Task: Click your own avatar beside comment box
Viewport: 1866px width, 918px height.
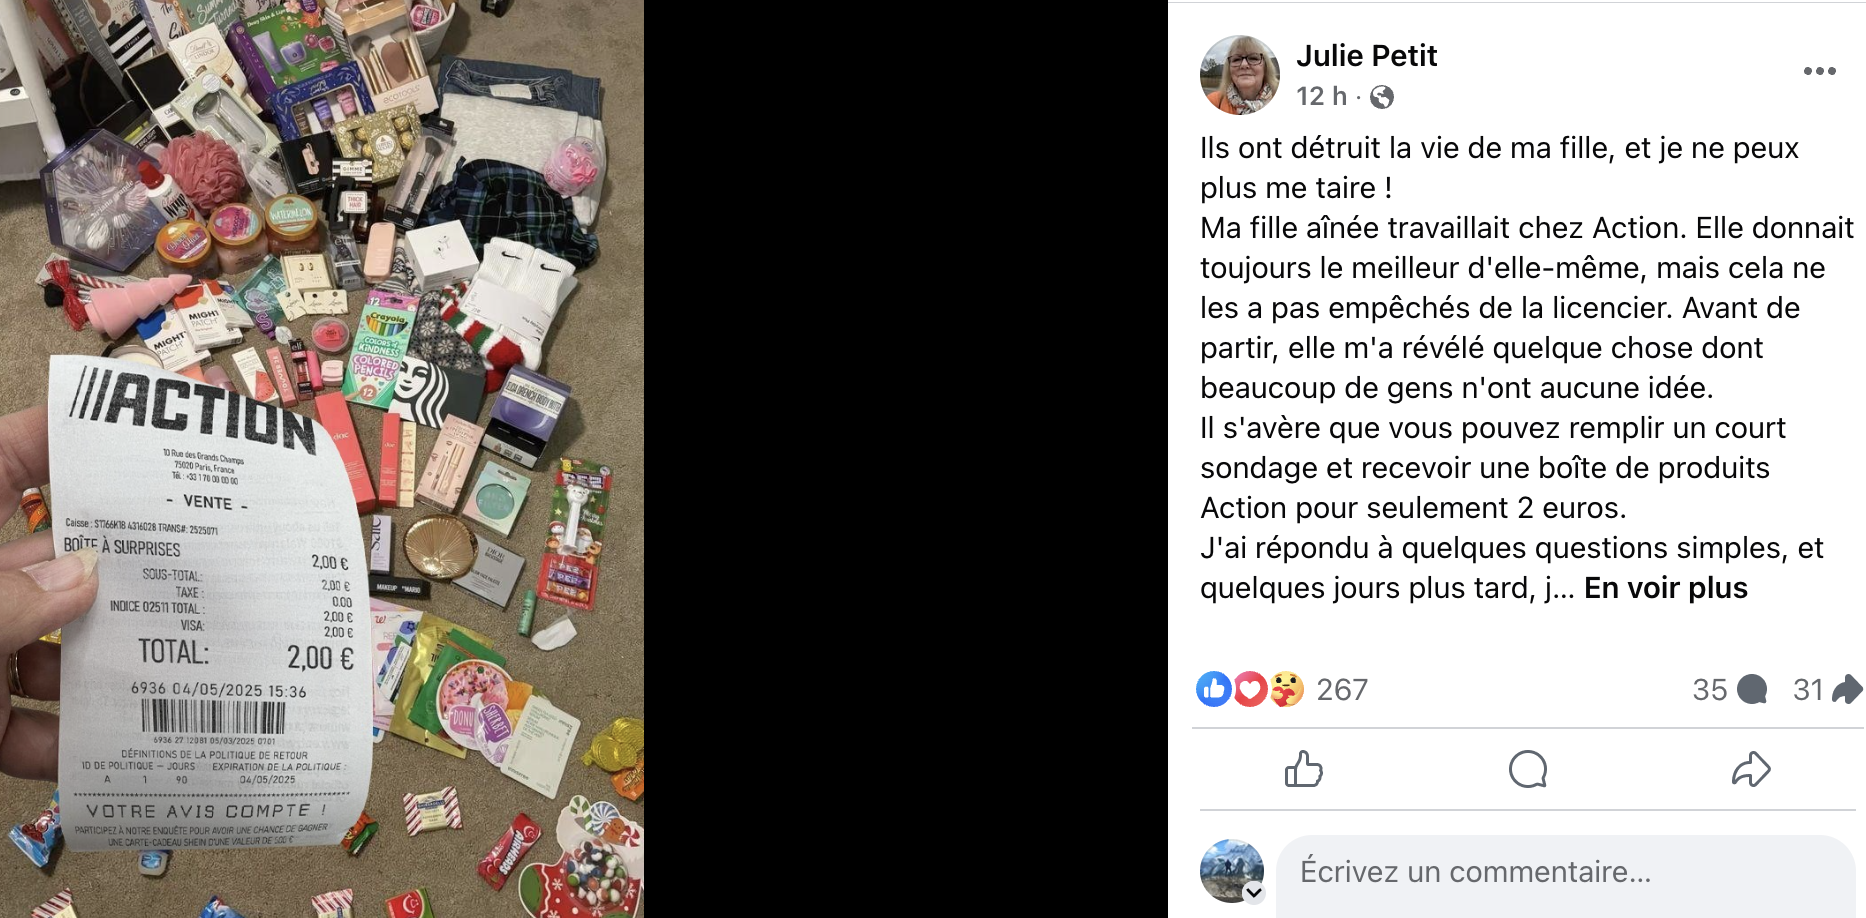Action: 1231,870
